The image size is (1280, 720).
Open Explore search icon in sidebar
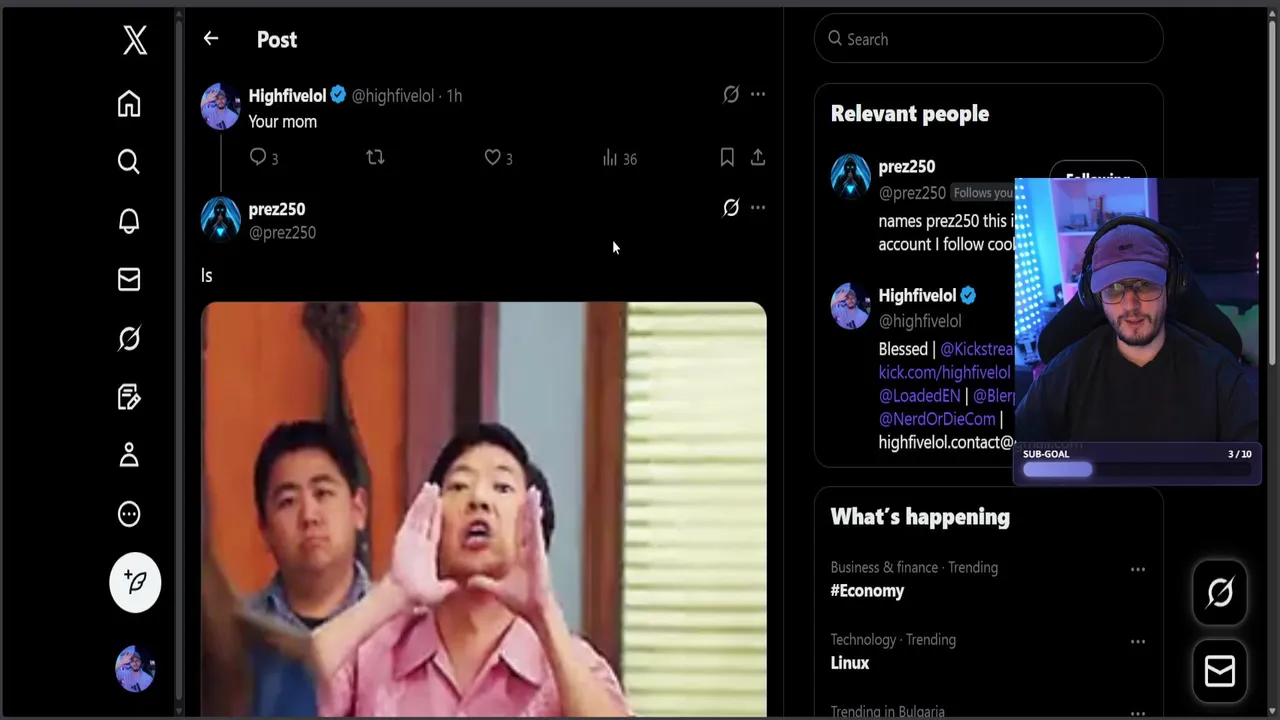click(x=129, y=162)
